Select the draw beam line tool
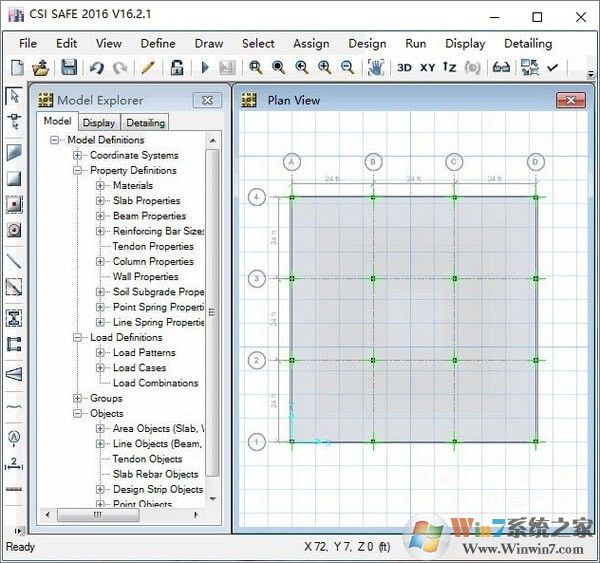This screenshot has height=563, width=600. tap(14, 261)
